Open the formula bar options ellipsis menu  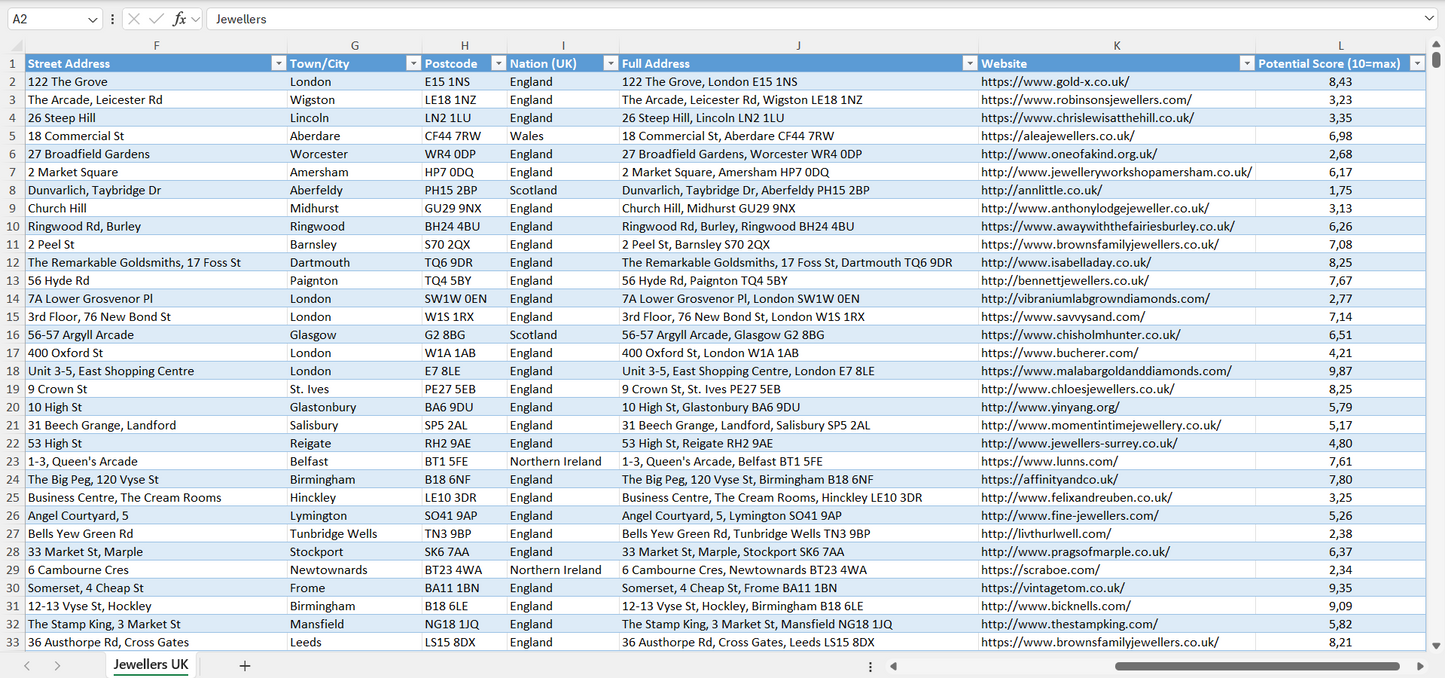coord(112,18)
